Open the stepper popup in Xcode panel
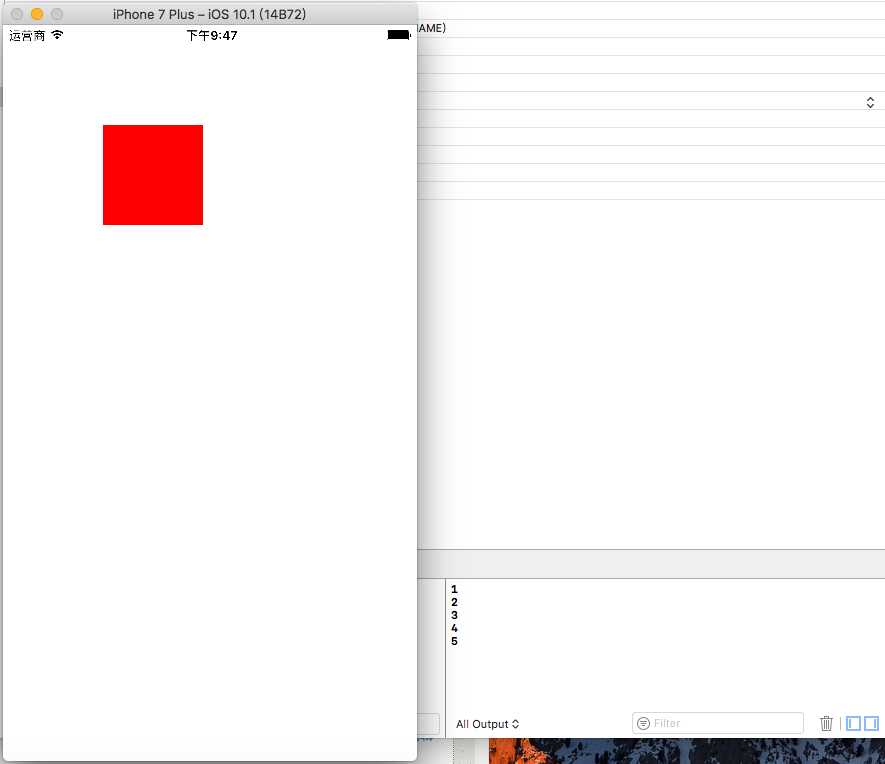This screenshot has width=885, height=764. click(870, 102)
